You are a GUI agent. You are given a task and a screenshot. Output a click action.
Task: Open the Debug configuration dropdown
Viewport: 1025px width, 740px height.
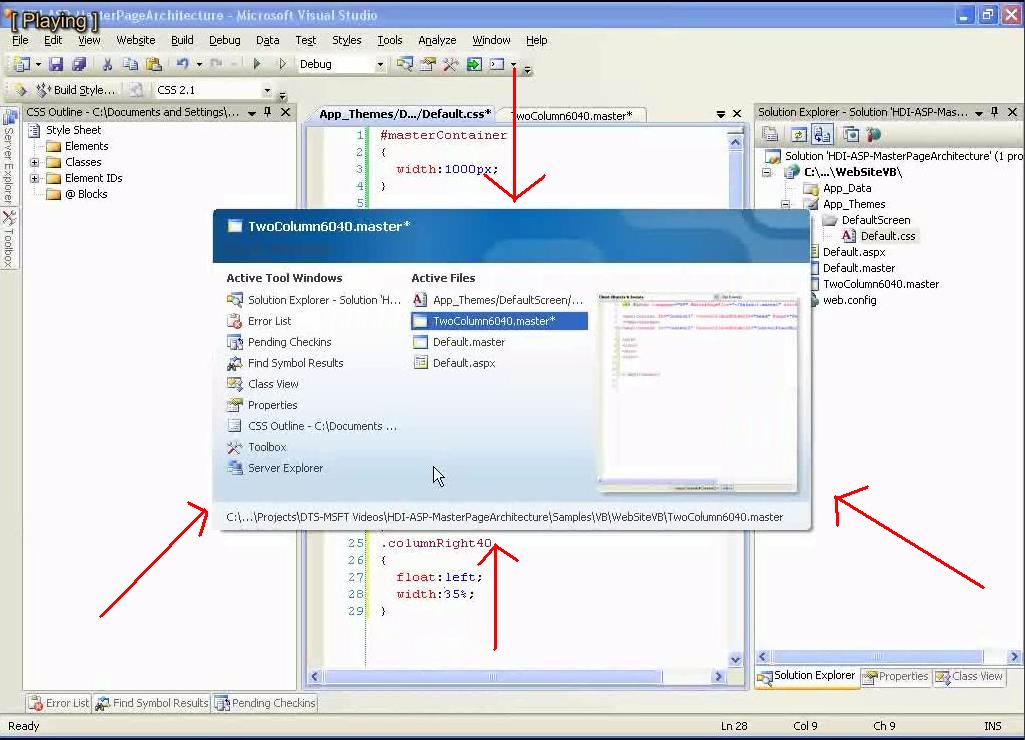pos(379,64)
